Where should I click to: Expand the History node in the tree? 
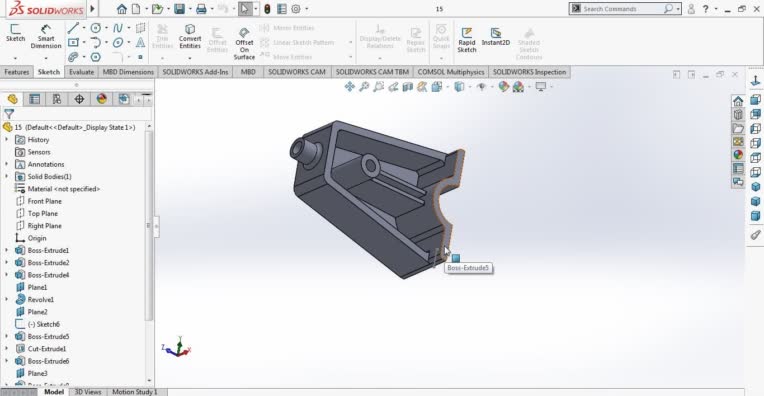tap(7, 140)
